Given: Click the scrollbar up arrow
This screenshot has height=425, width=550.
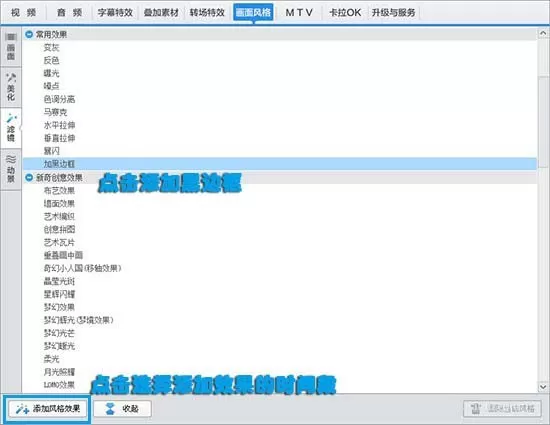Looking at the screenshot, I should (x=543, y=33).
